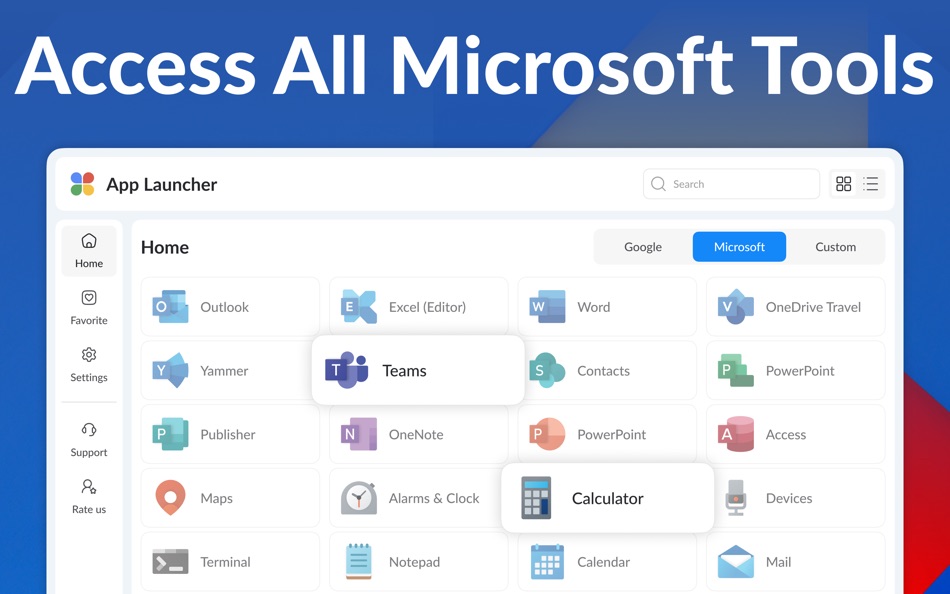Select the Microsoft tab

coord(739,247)
